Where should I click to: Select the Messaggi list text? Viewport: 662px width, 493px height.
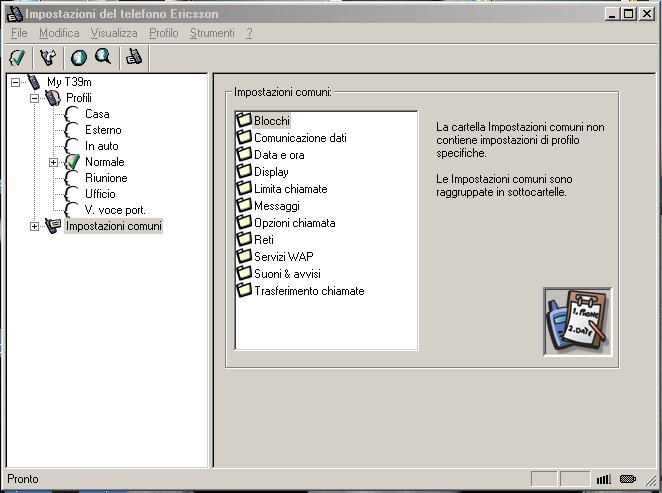click(277, 206)
